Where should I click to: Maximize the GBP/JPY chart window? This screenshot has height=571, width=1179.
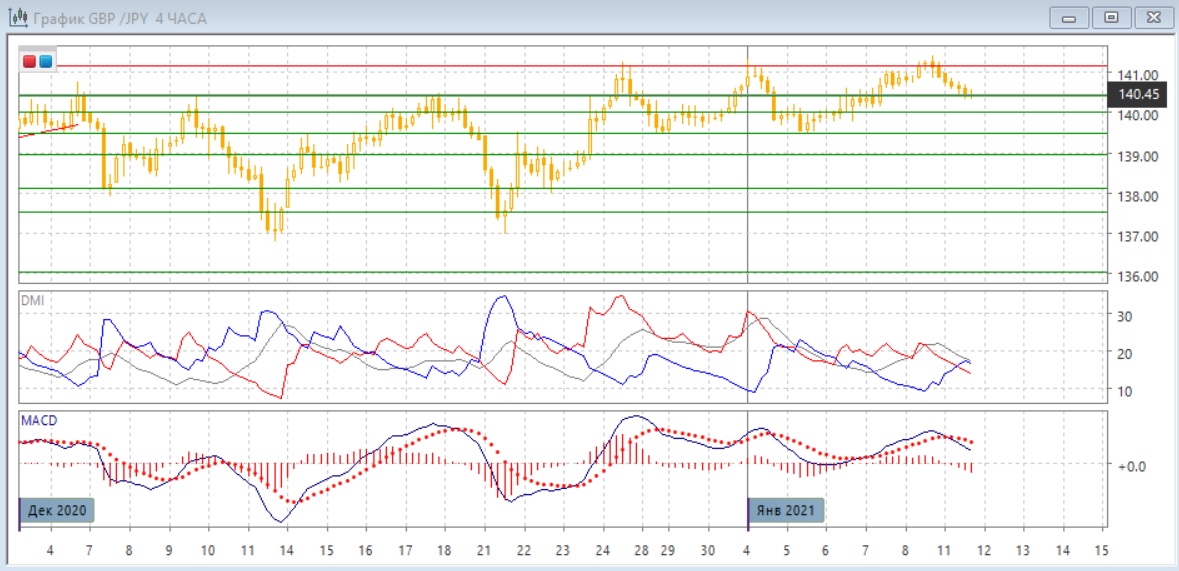[x=1111, y=17]
